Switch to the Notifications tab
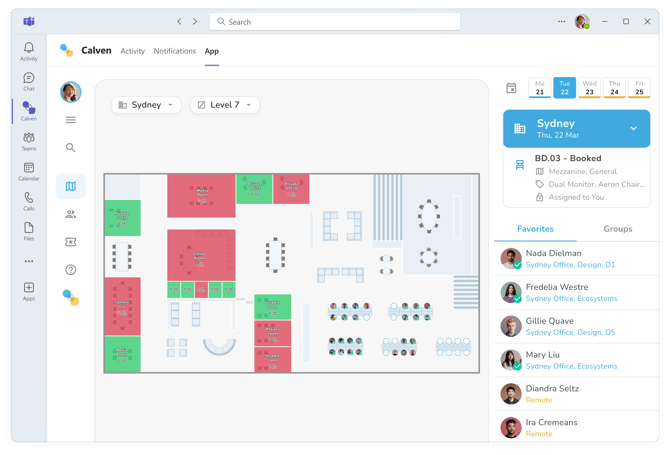670x455 pixels. pos(175,51)
